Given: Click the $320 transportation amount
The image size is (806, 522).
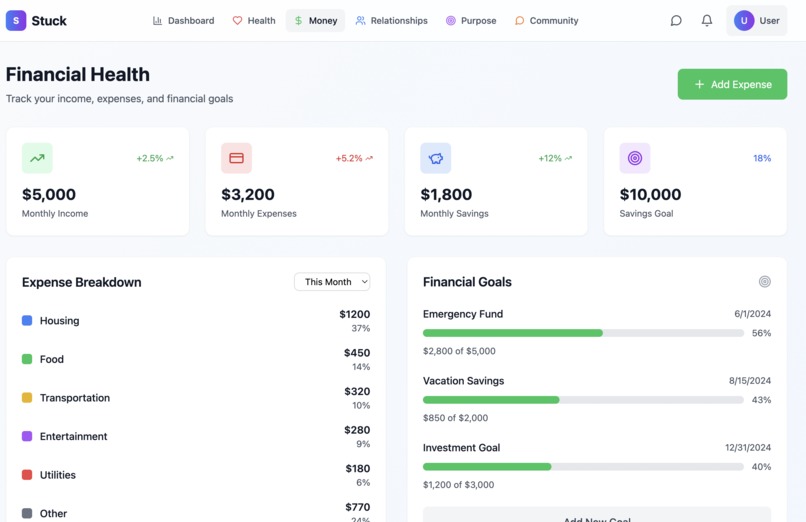Looking at the screenshot, I should tap(357, 391).
